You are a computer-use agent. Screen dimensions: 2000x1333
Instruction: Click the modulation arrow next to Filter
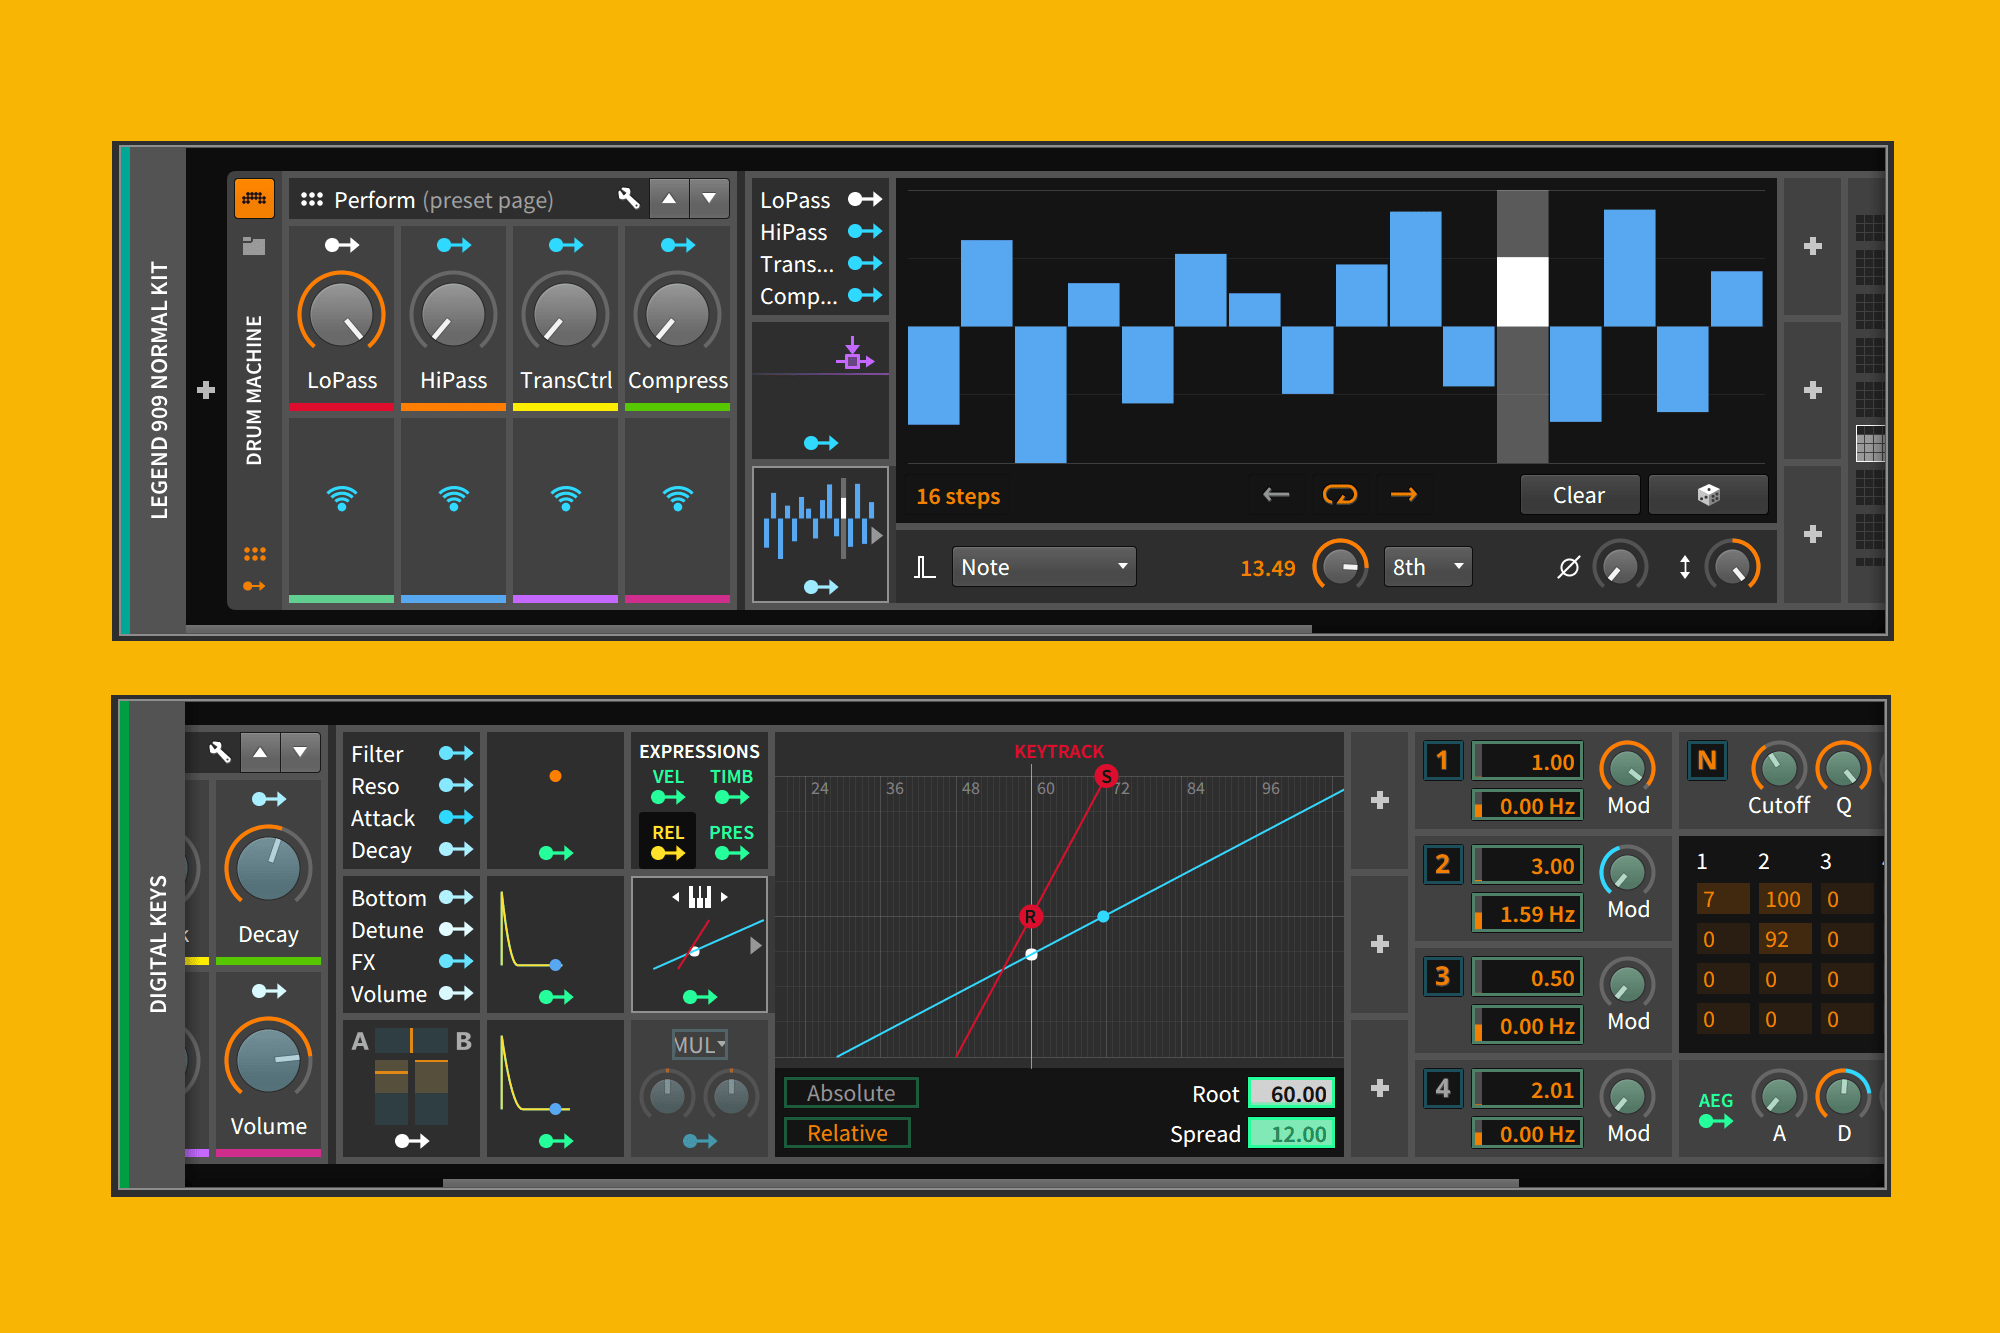458,752
